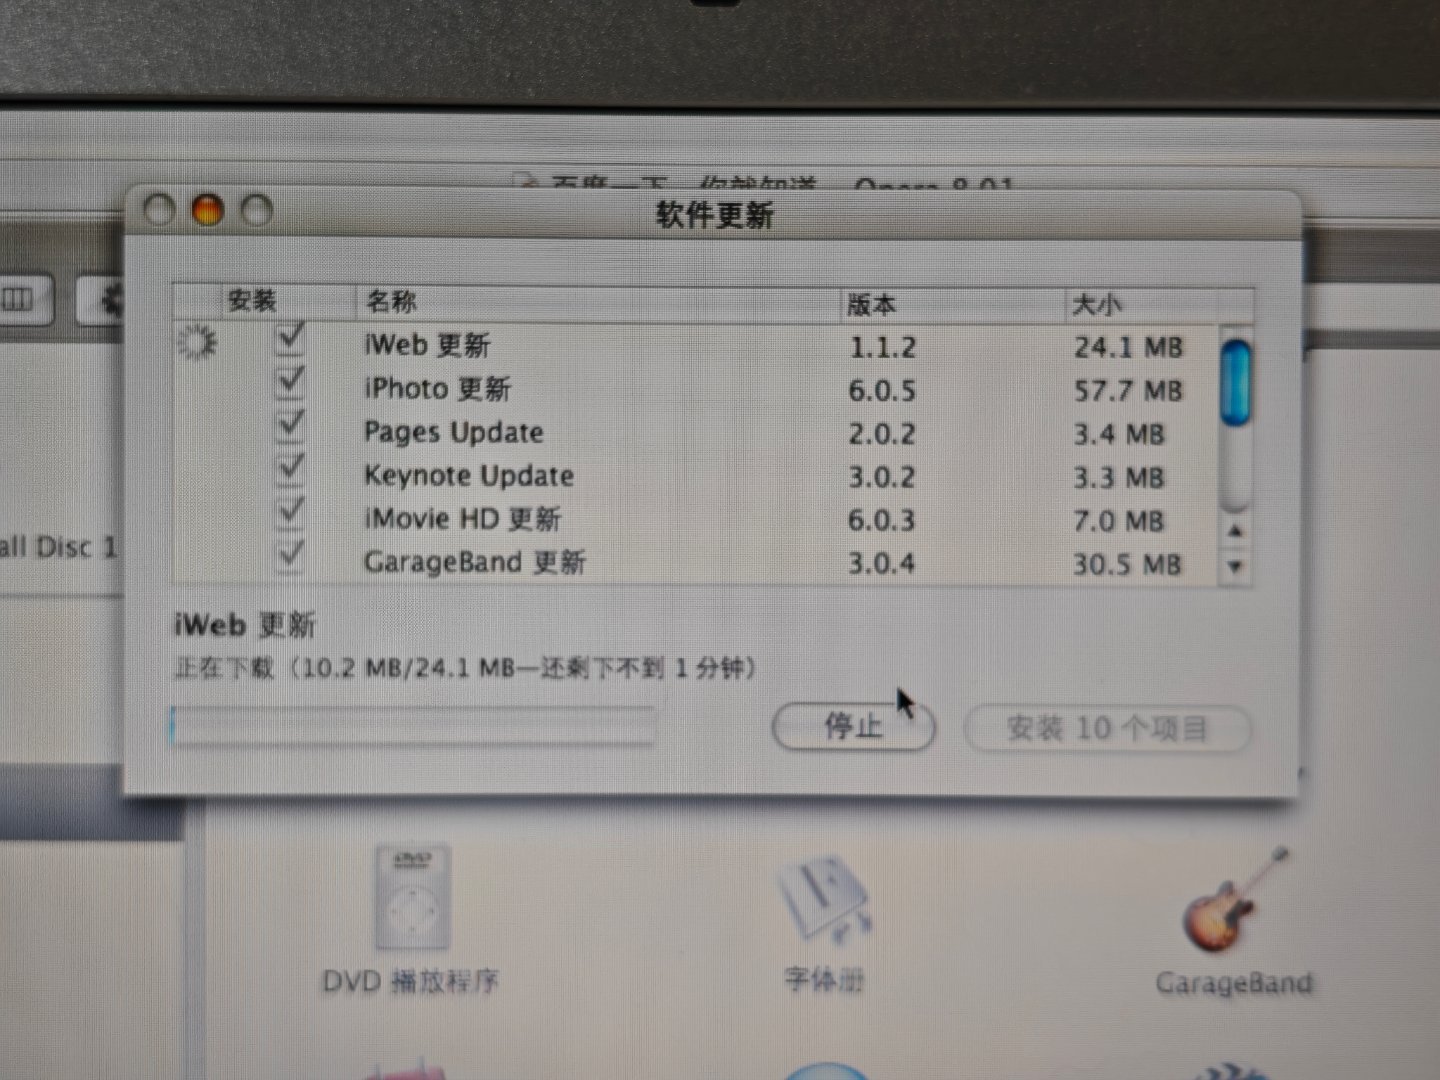Click the 30.5 MB size cell
1440x1080 pixels.
[x=1127, y=564]
